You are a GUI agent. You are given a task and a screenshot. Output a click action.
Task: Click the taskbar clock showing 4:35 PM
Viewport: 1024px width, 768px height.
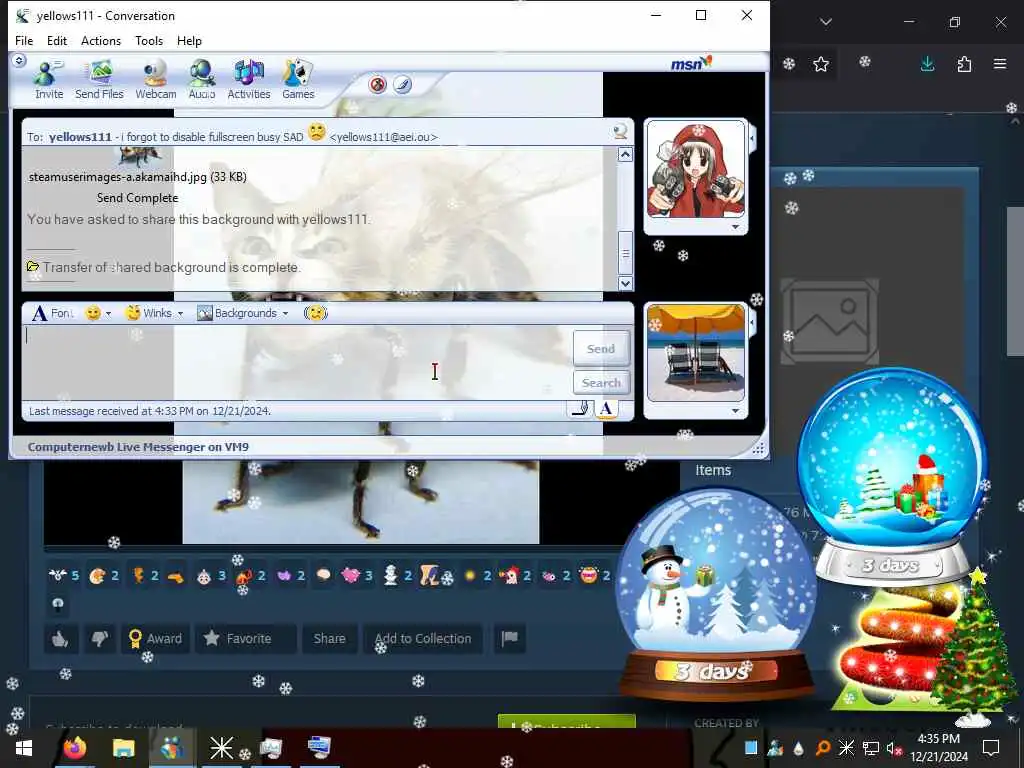click(938, 748)
